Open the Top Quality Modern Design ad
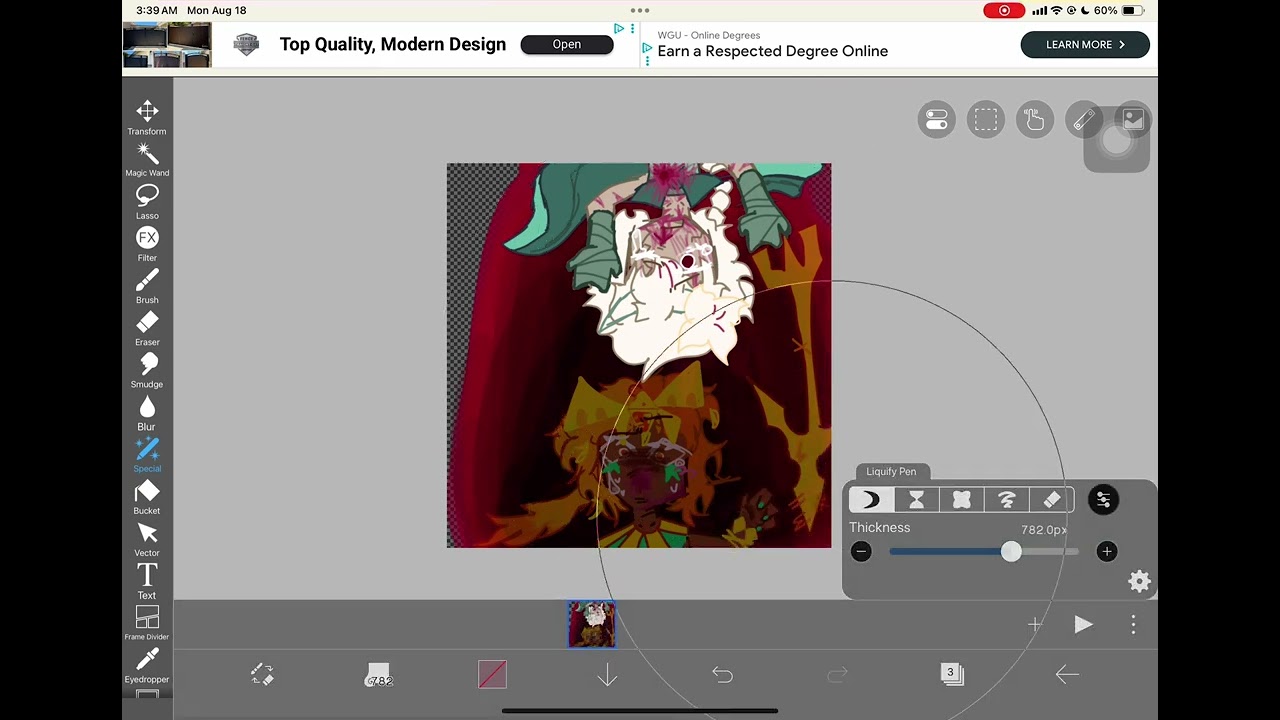 (566, 44)
